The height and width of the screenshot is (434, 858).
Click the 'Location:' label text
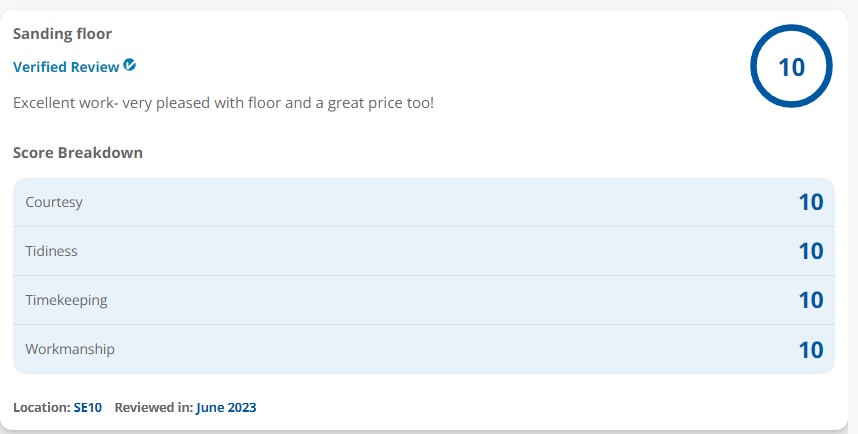41,408
